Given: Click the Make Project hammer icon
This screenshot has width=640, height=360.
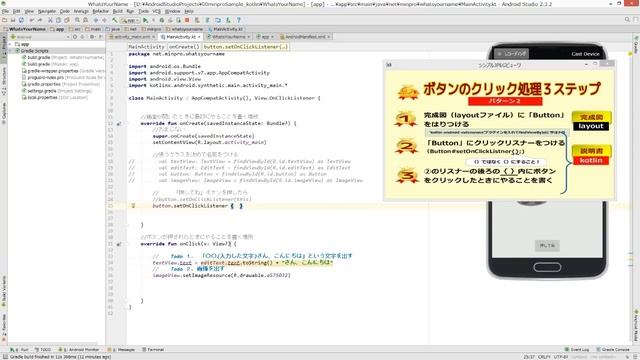Looking at the screenshot, I should [x=115, y=20].
